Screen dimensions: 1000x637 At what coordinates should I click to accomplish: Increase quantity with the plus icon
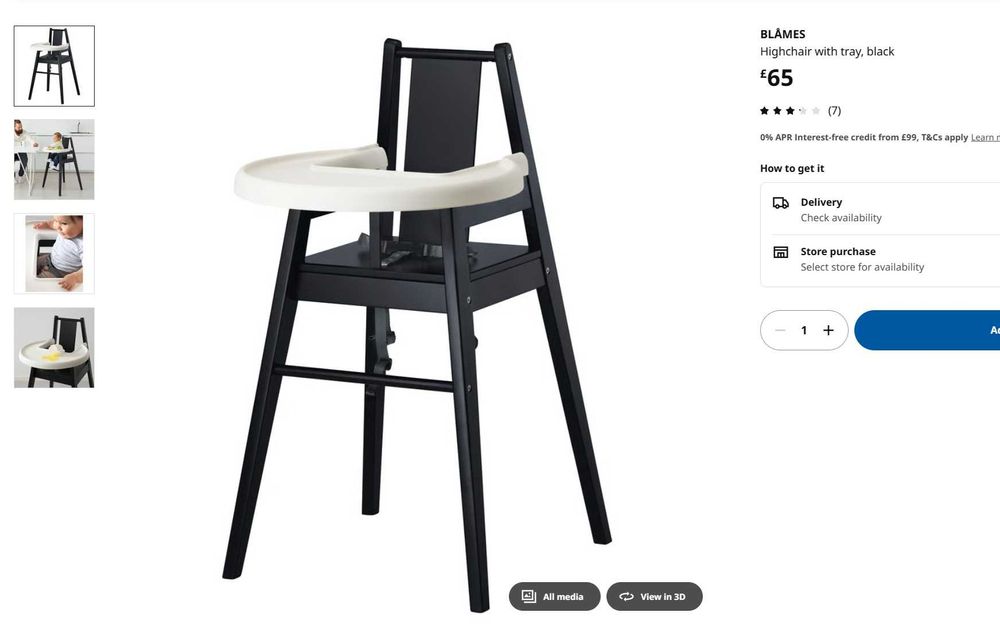(828, 330)
